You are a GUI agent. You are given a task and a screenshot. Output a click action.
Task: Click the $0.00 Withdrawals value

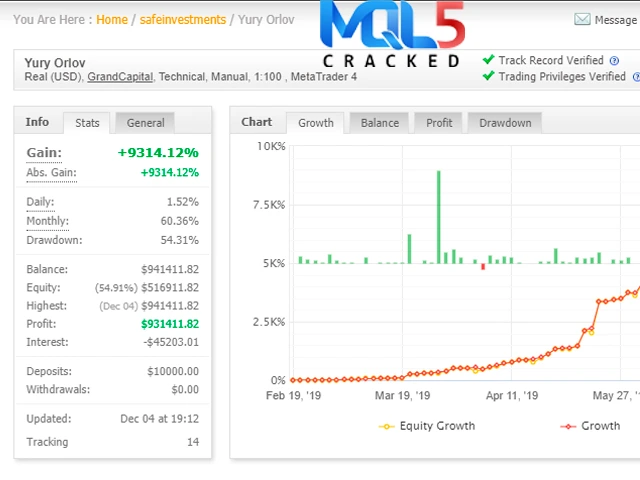(185, 389)
